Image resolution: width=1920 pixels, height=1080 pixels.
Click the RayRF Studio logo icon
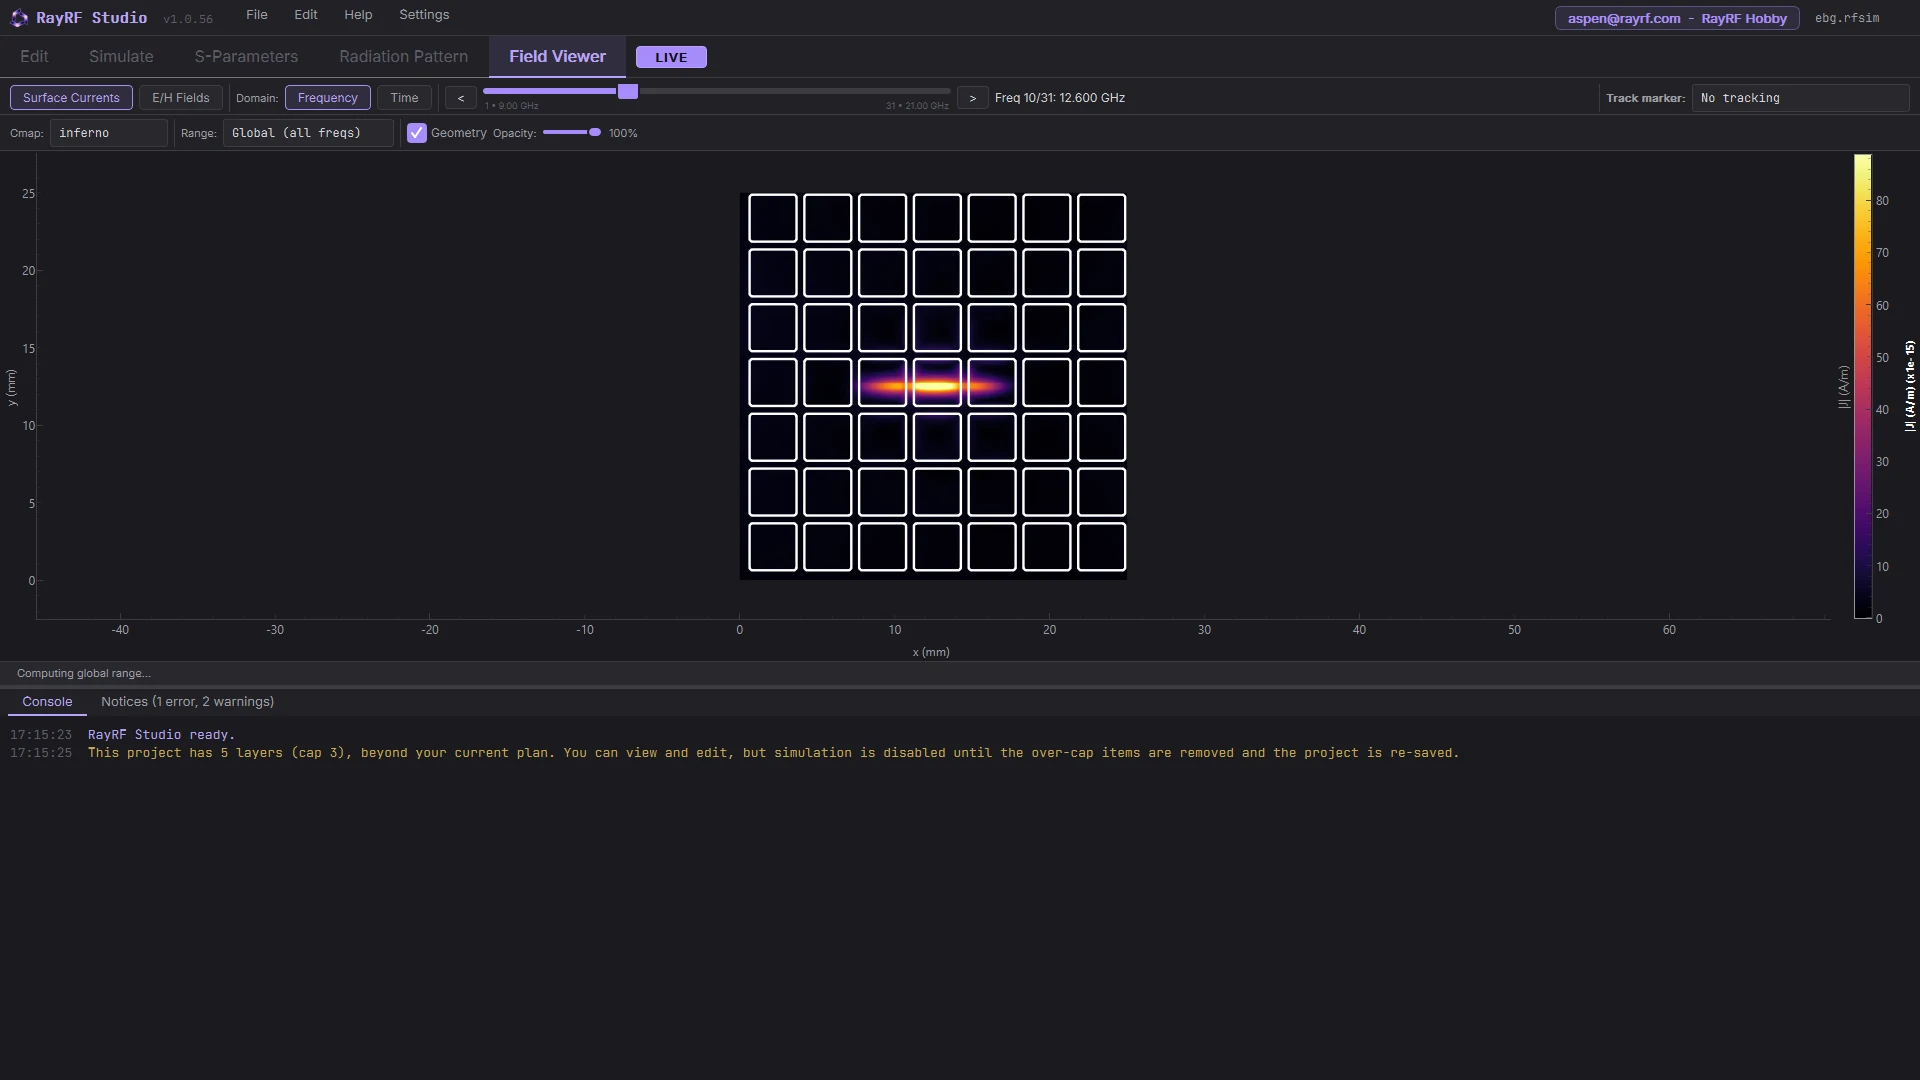point(19,18)
